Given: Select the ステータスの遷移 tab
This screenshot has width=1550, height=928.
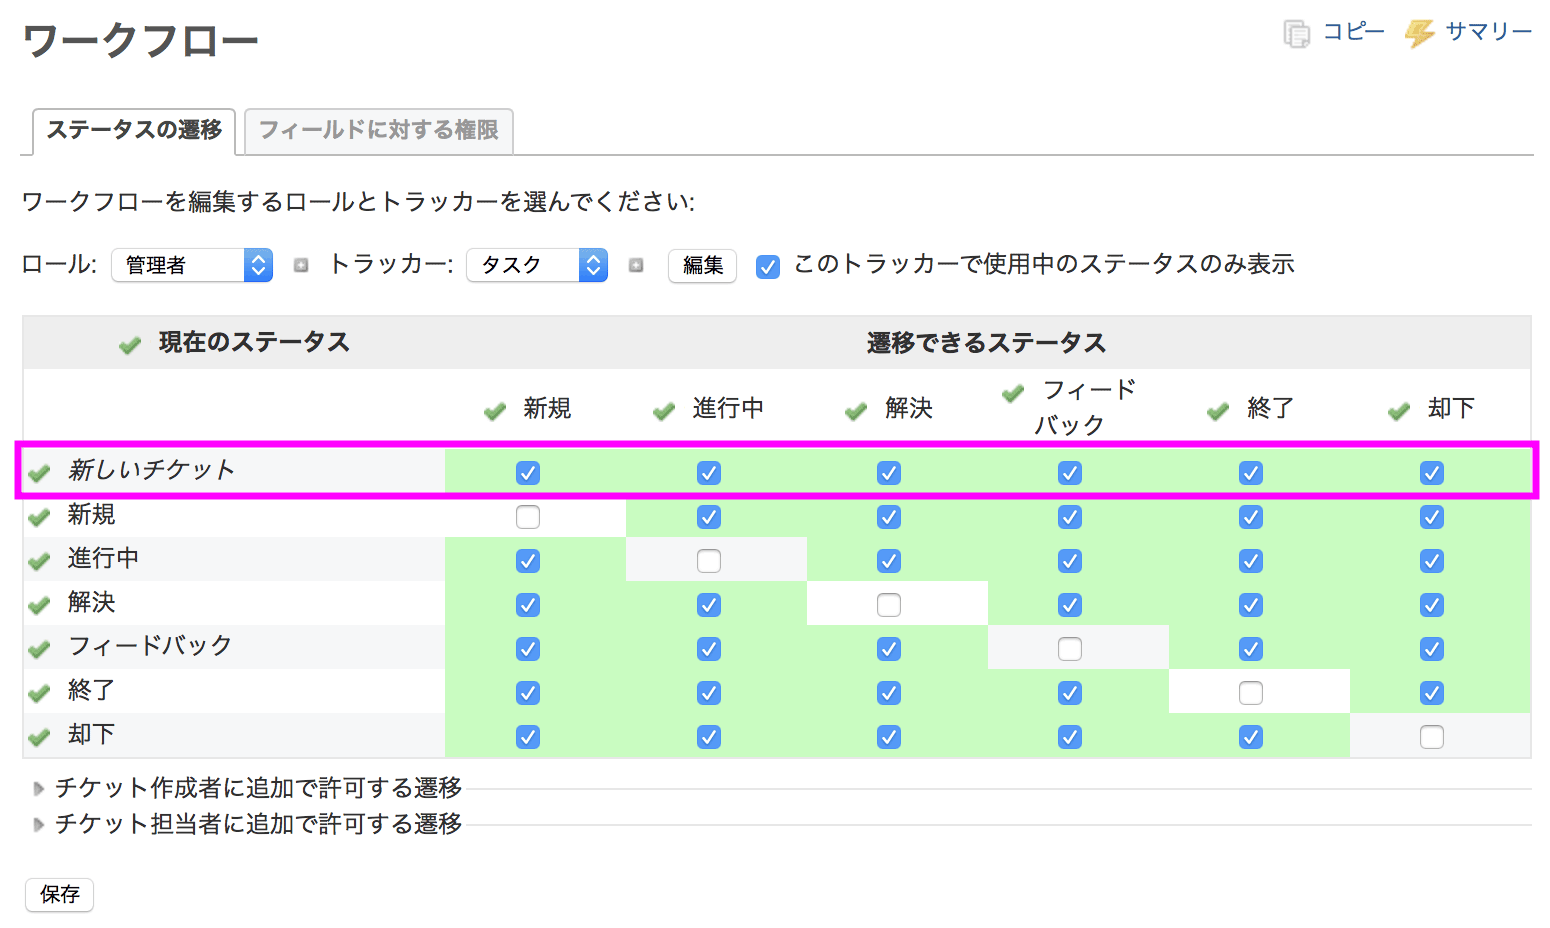Looking at the screenshot, I should (134, 131).
